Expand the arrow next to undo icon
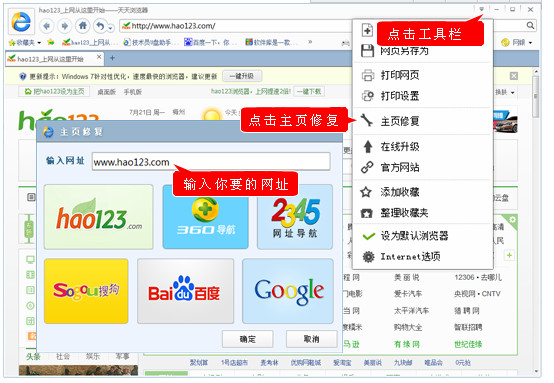This screenshot has width=554, height=383. pyautogui.click(x=111, y=27)
